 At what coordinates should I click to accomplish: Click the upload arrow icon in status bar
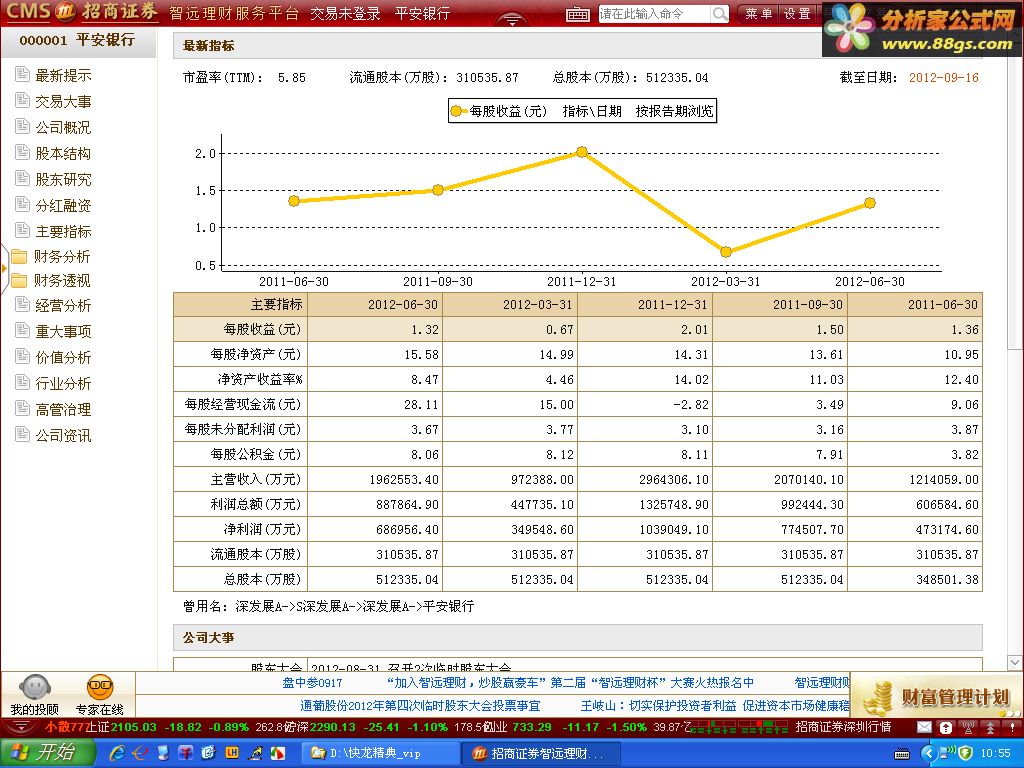[946, 727]
